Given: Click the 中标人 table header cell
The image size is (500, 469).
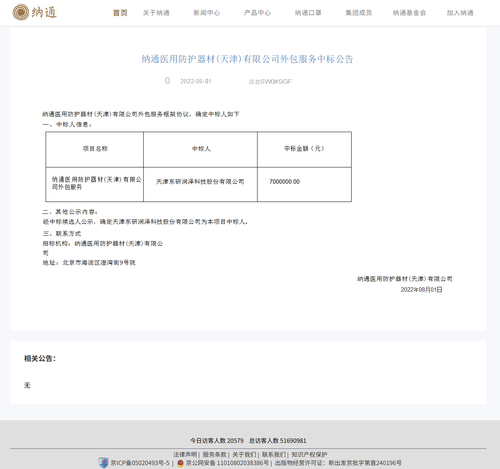Looking at the screenshot, I should click(201, 149).
